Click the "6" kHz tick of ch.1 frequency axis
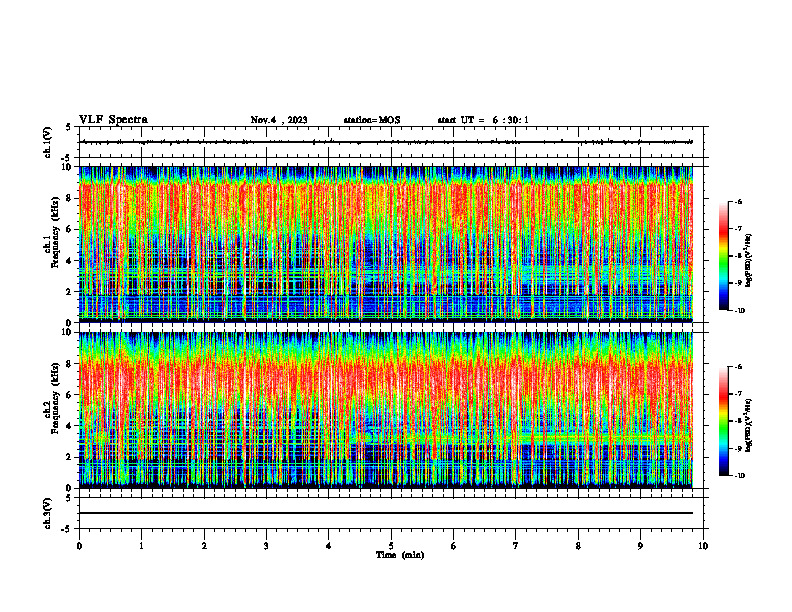 coord(70,229)
